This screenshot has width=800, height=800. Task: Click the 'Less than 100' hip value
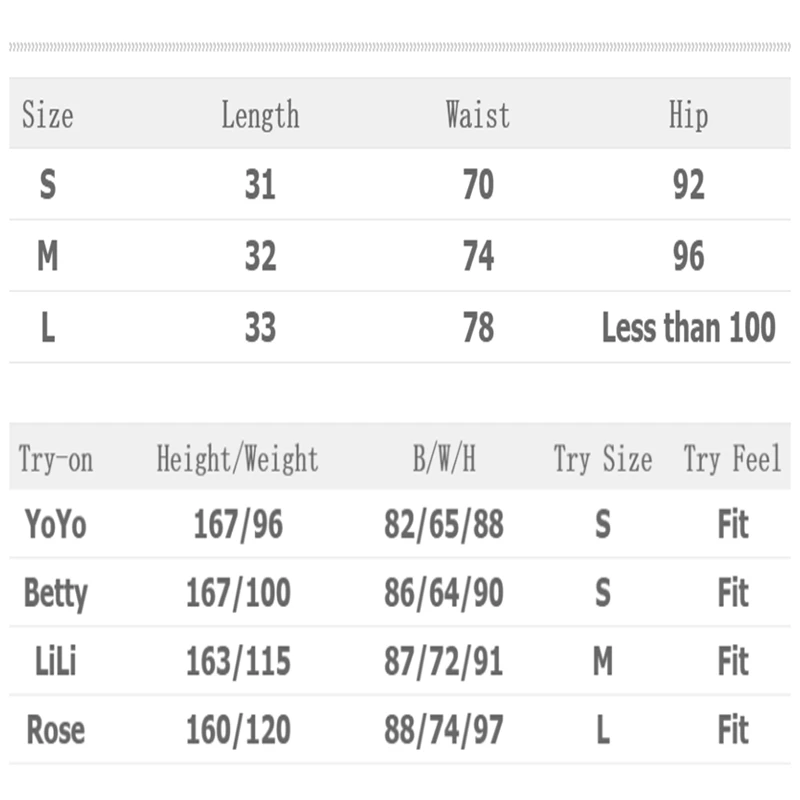click(x=688, y=328)
